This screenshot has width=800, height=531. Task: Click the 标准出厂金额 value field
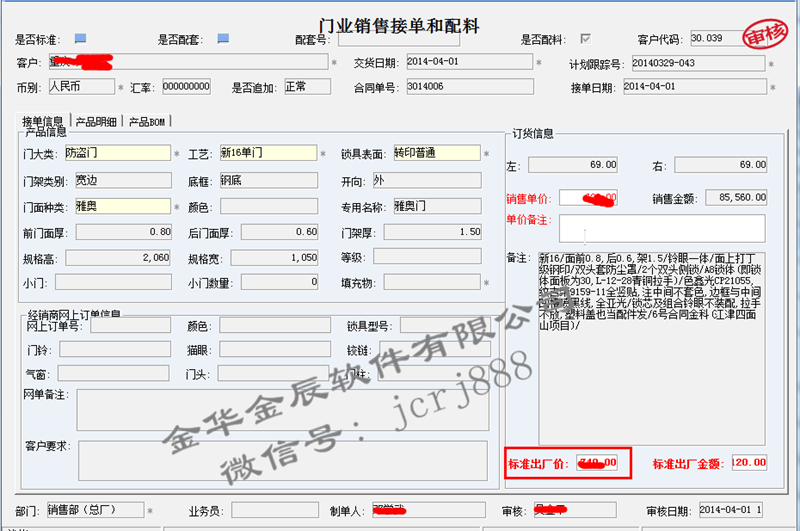pos(748,462)
